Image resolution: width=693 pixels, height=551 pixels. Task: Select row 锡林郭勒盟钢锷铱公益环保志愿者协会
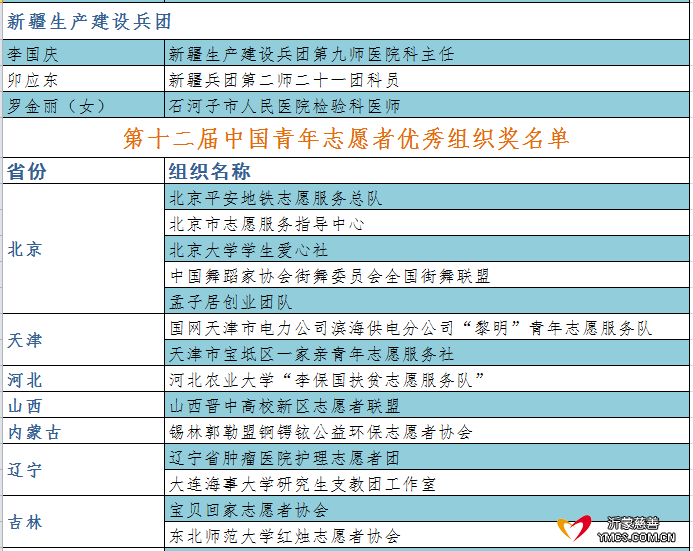(427, 431)
